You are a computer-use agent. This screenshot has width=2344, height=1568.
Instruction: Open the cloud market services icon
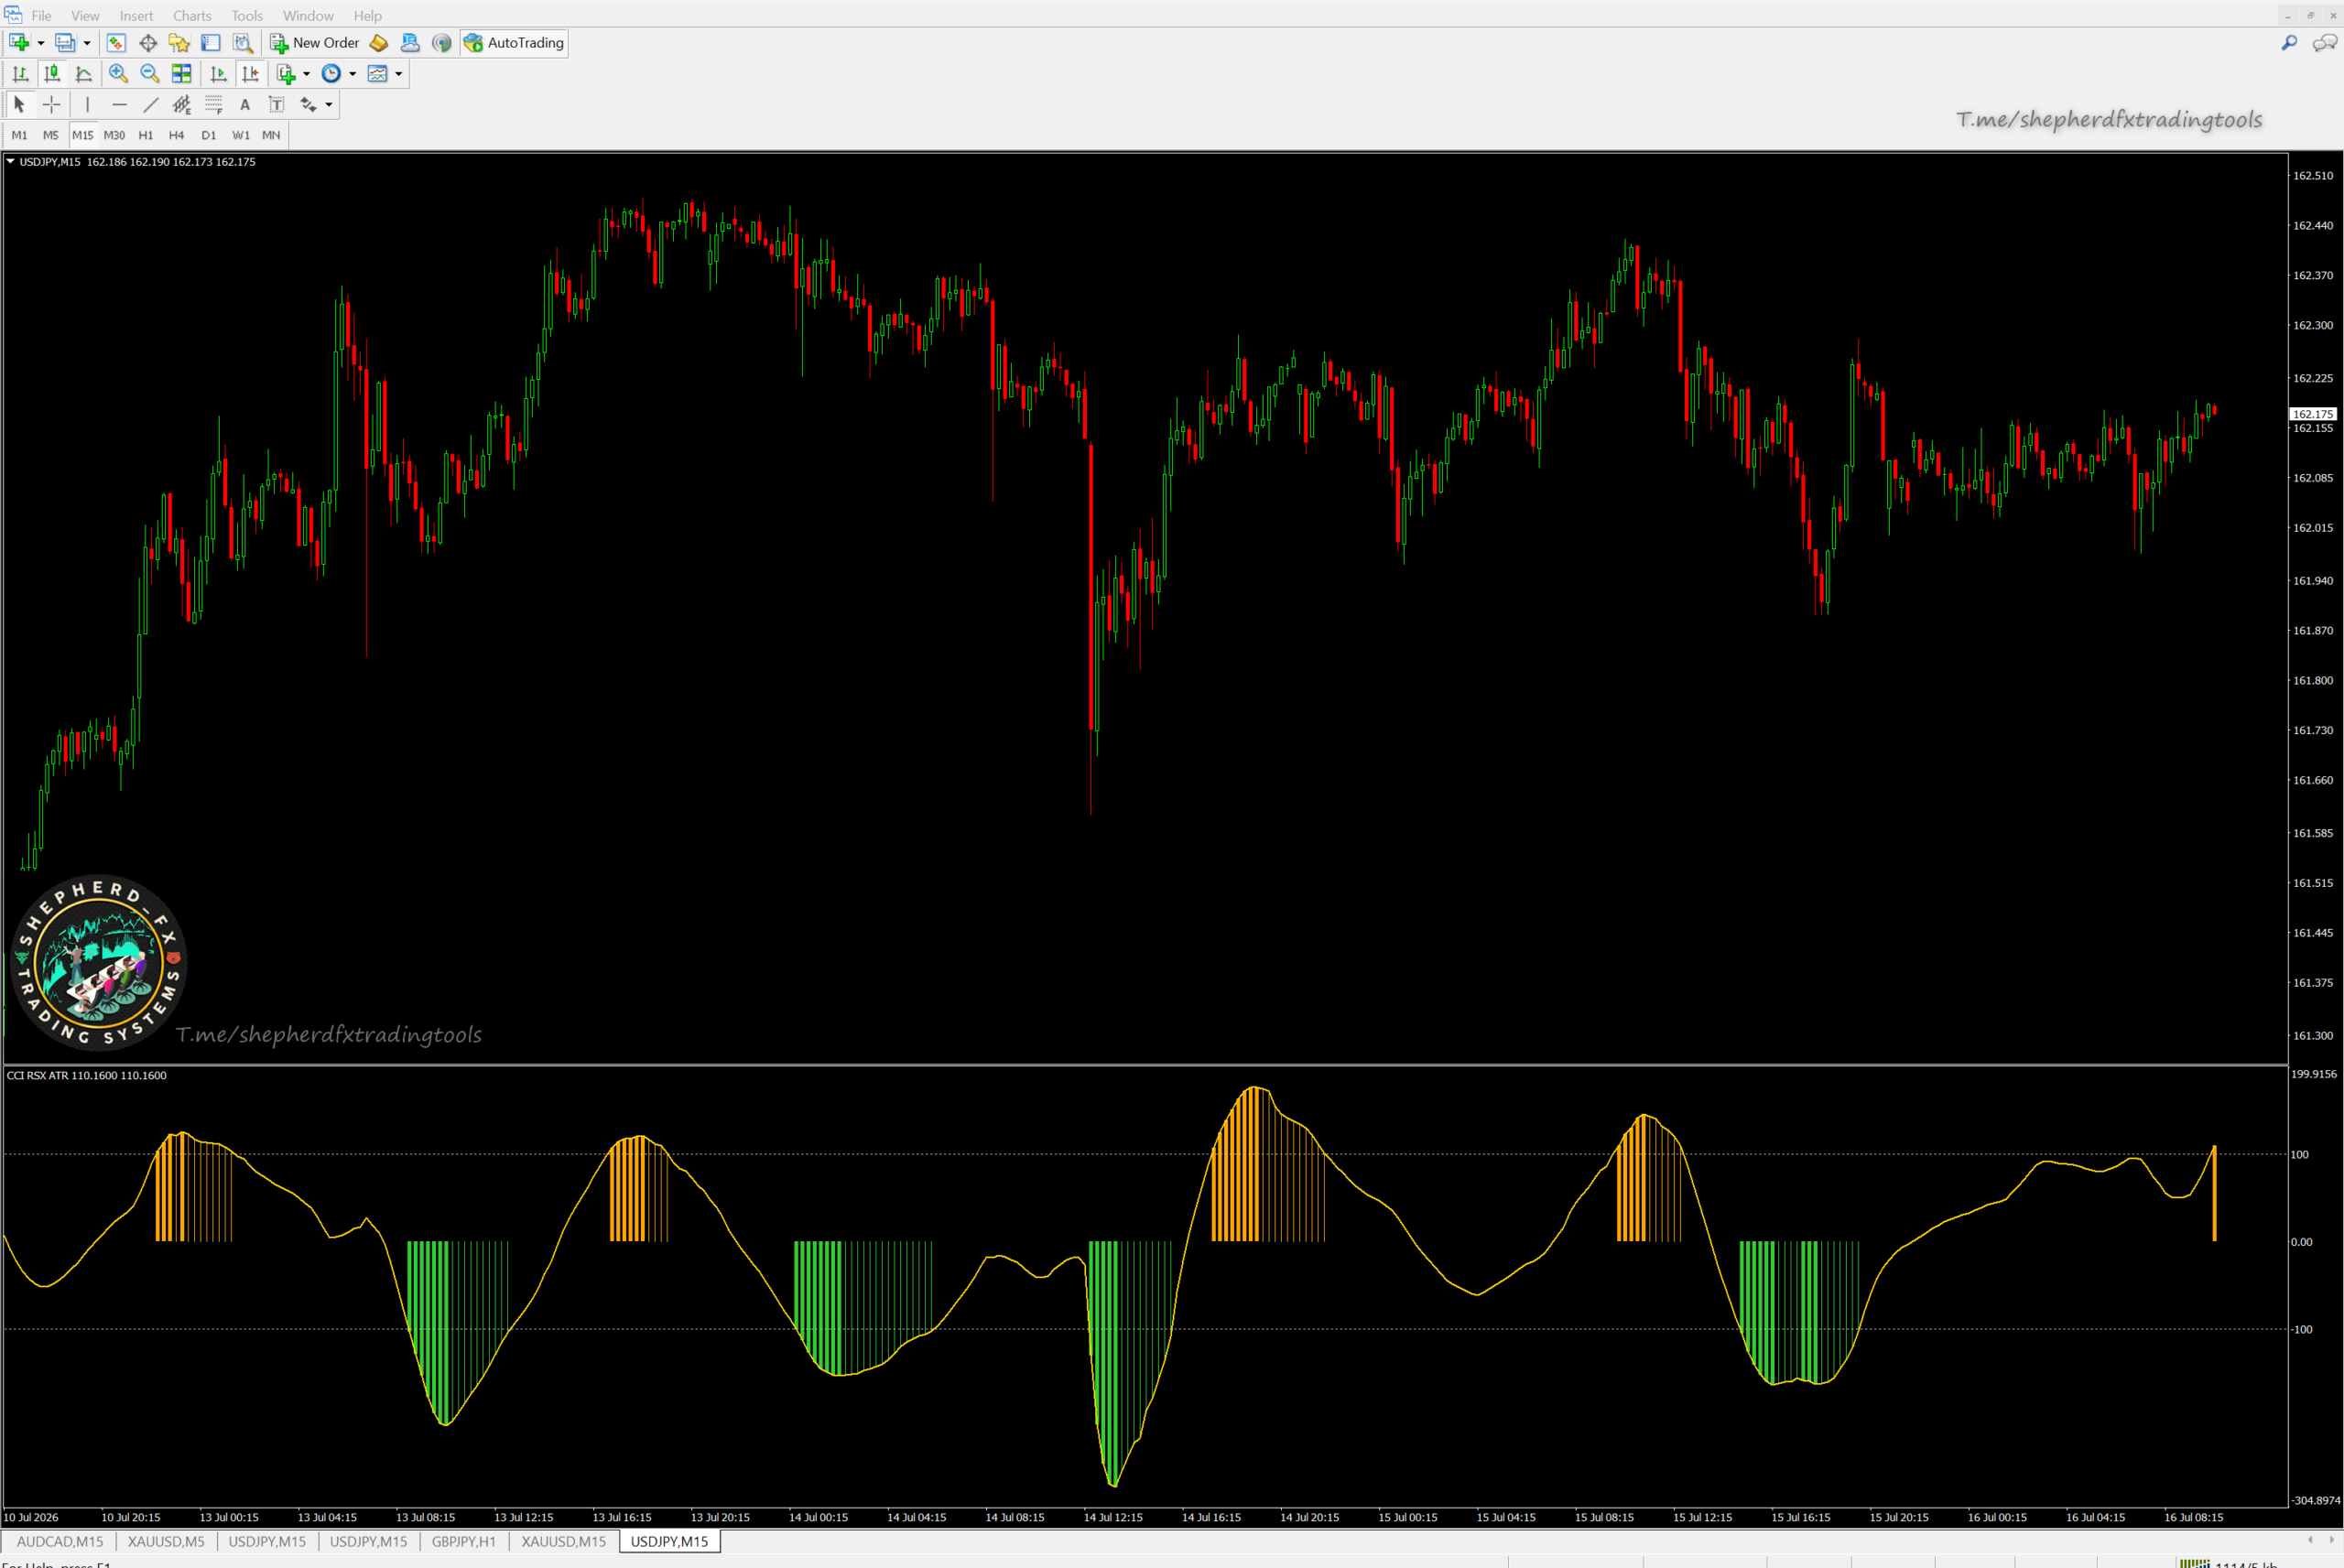pos(410,43)
